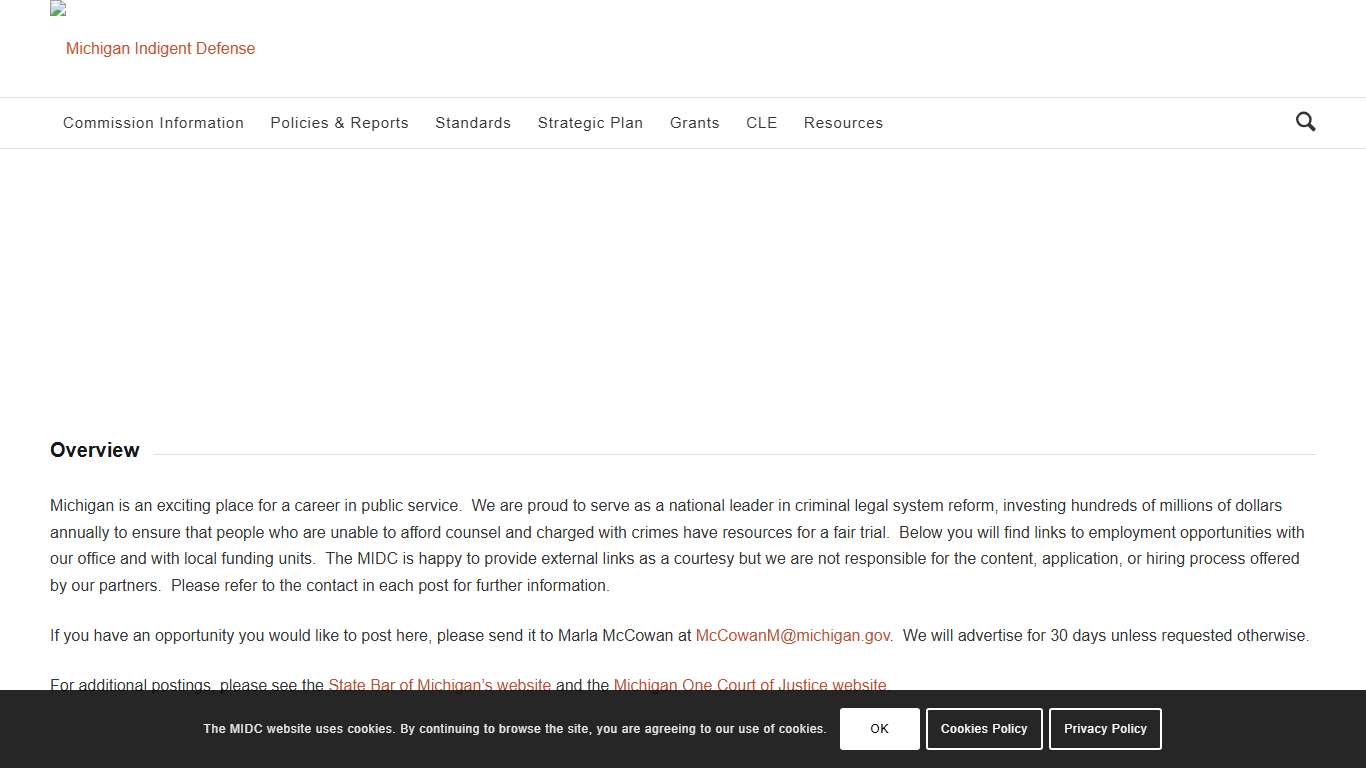Image resolution: width=1366 pixels, height=768 pixels.
Task: Click the broken logo image at top left
Action: pyautogui.click(x=58, y=9)
